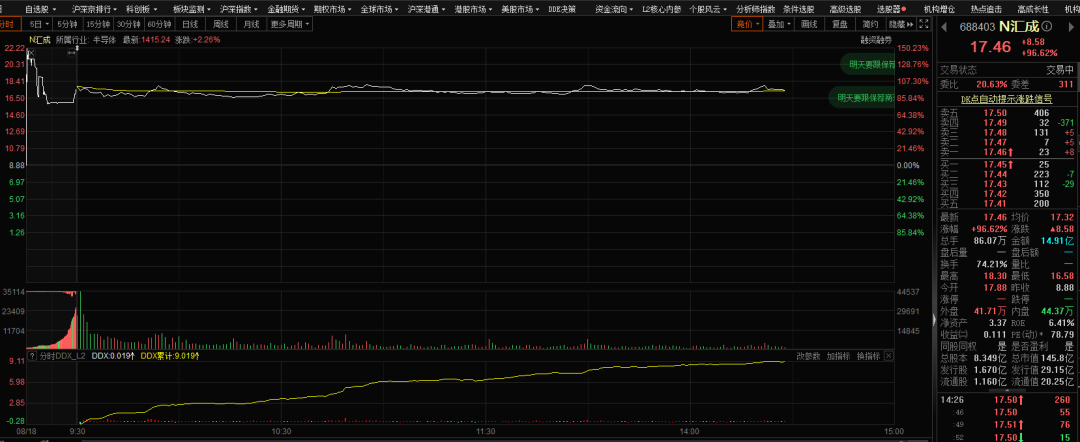The image size is (1080, 442).
Task: Toggle the 复盘 replay mode
Action: [x=840, y=23]
